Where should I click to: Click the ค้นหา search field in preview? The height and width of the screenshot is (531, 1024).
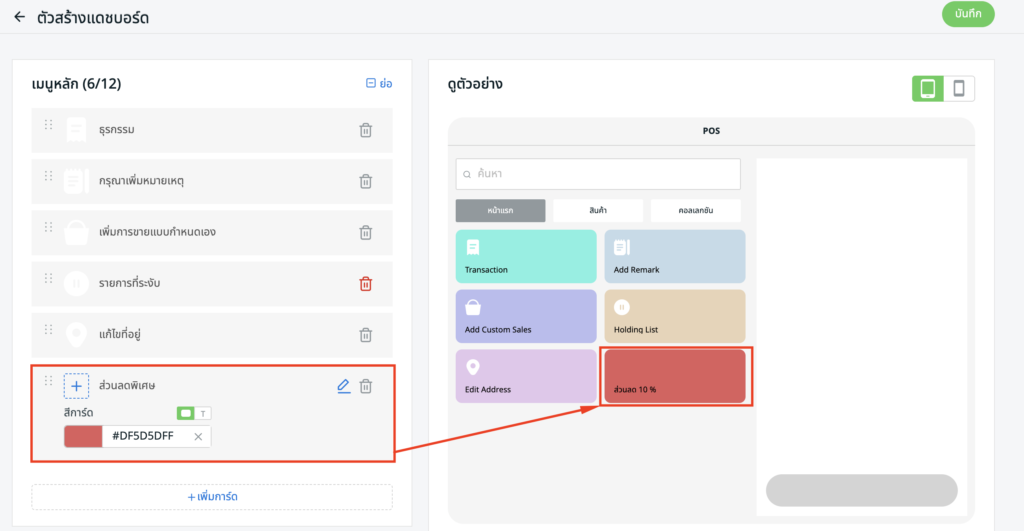tap(598, 174)
